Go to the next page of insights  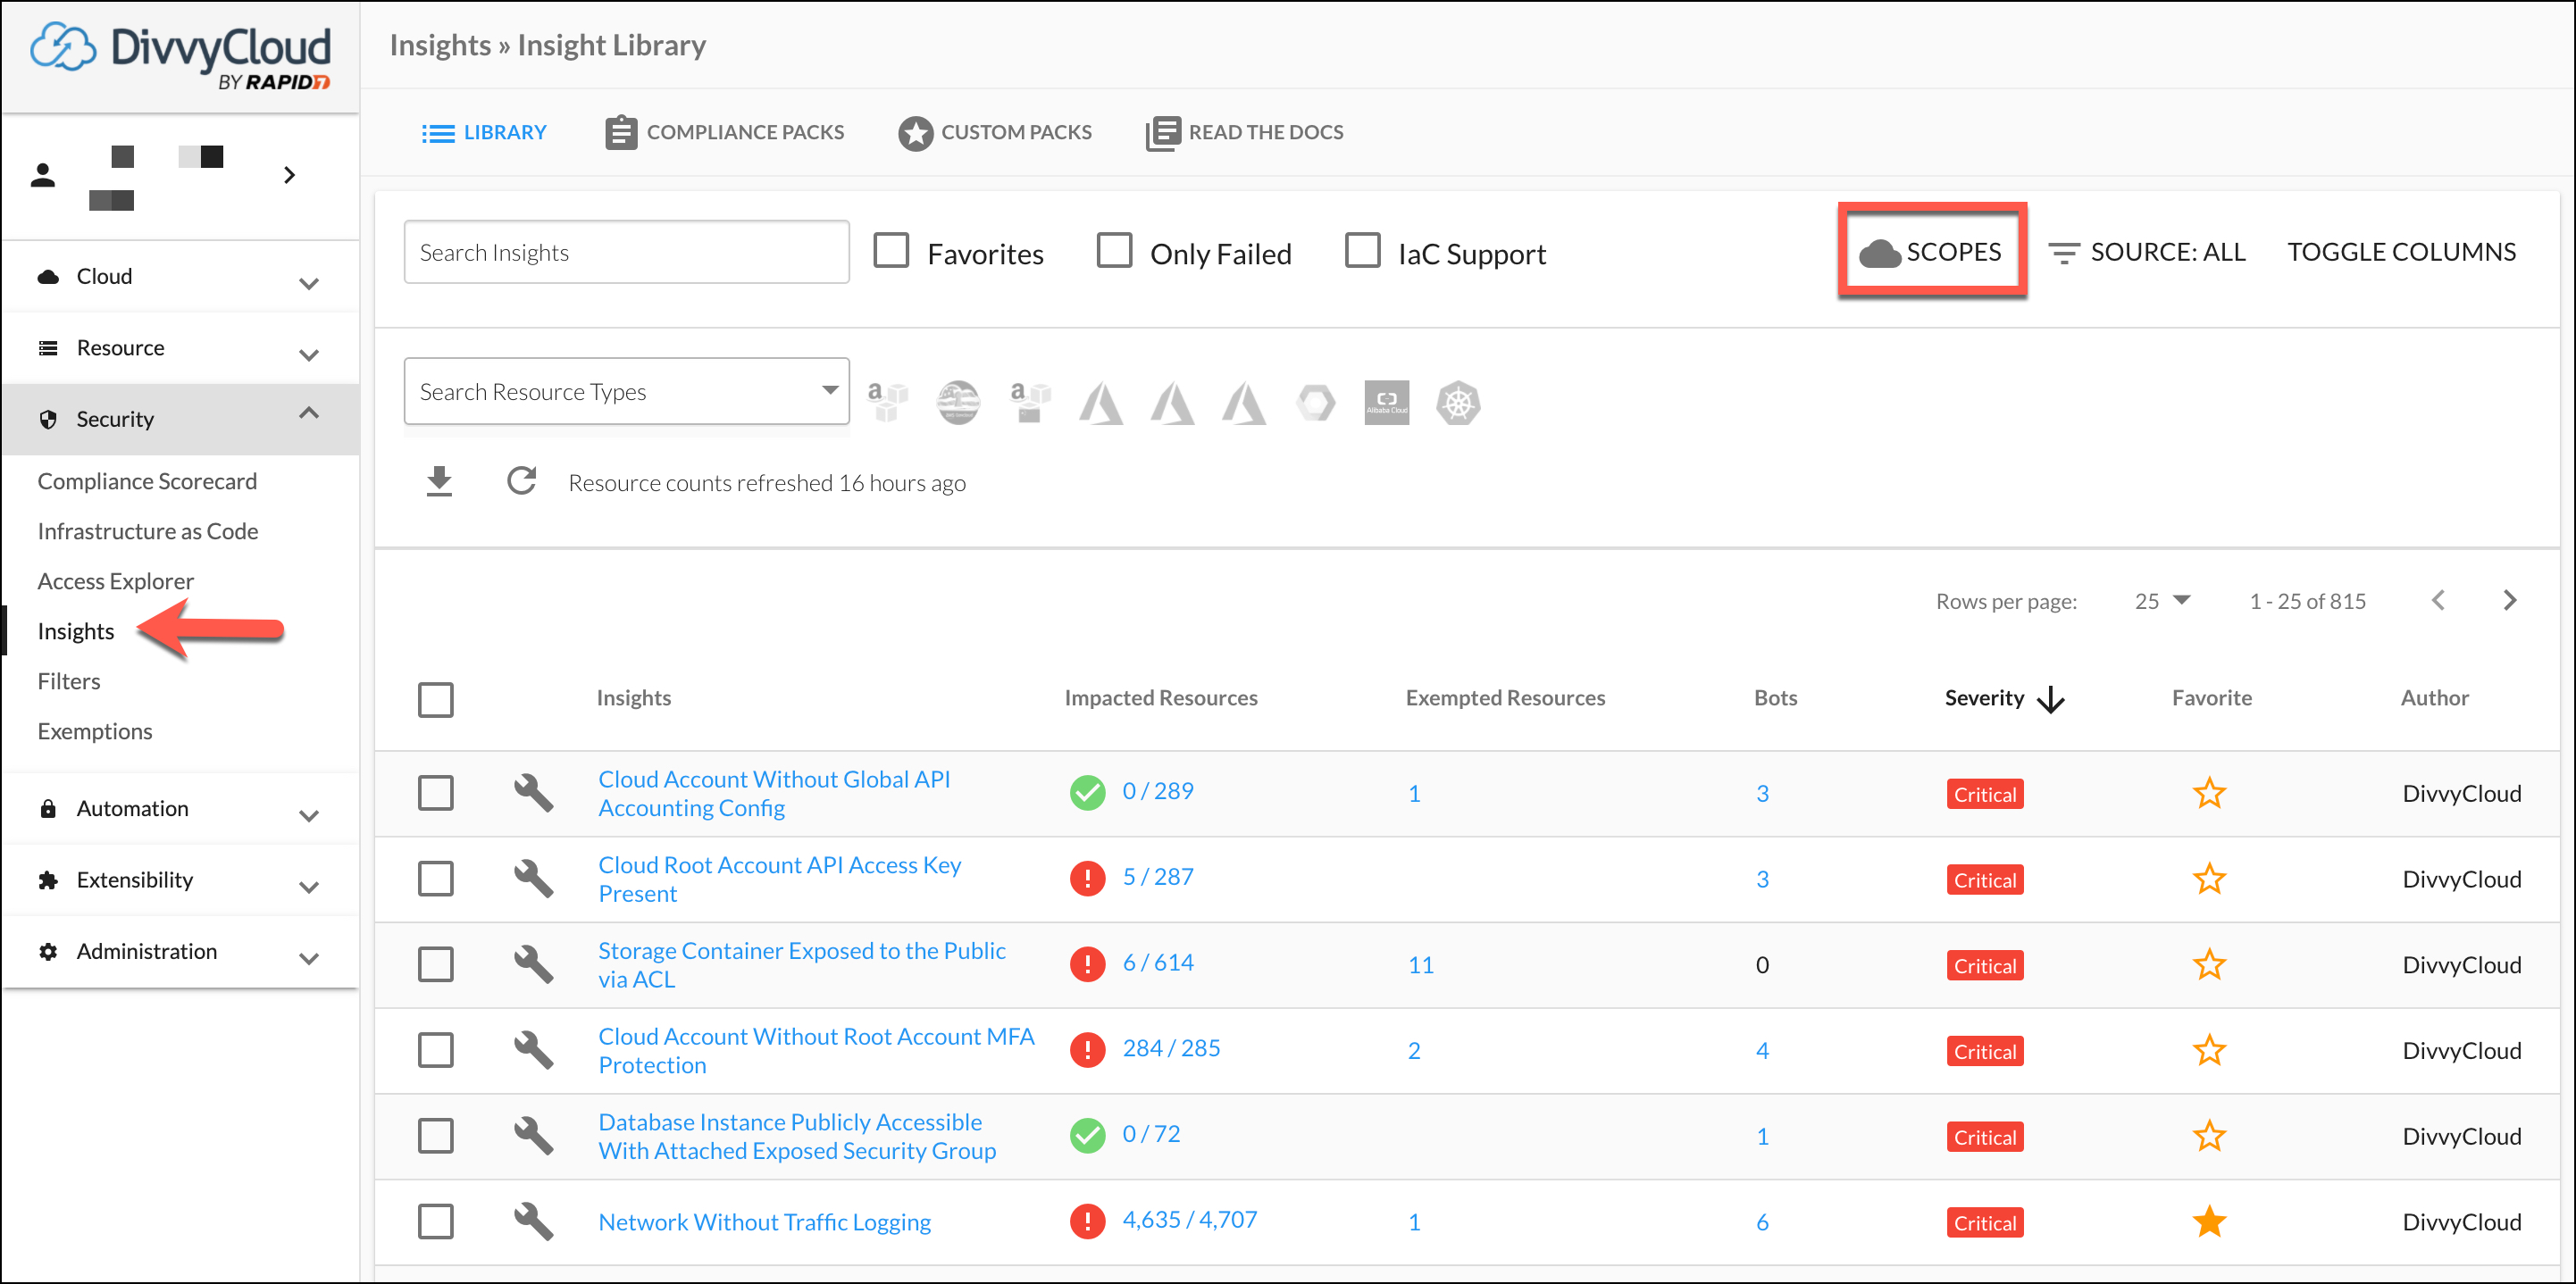click(2509, 600)
